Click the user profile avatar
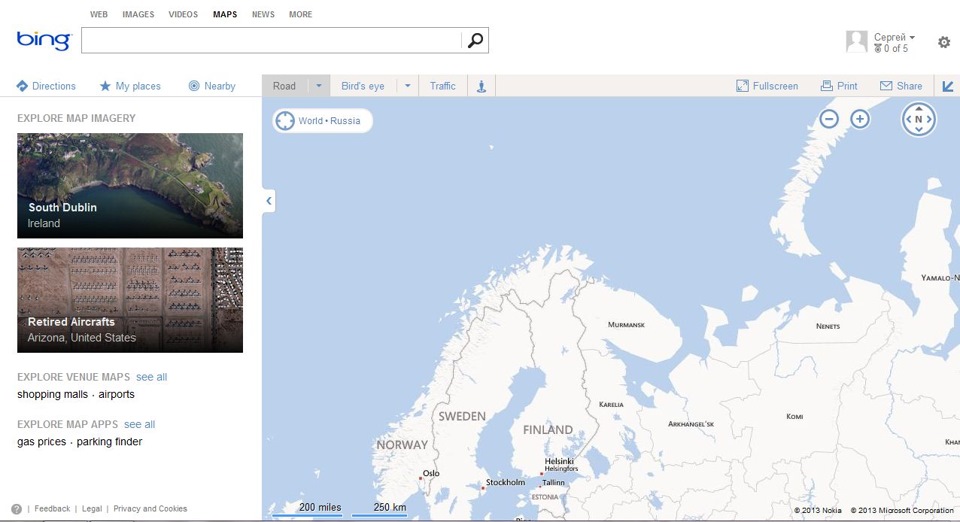The height and width of the screenshot is (522, 960). 857,42
